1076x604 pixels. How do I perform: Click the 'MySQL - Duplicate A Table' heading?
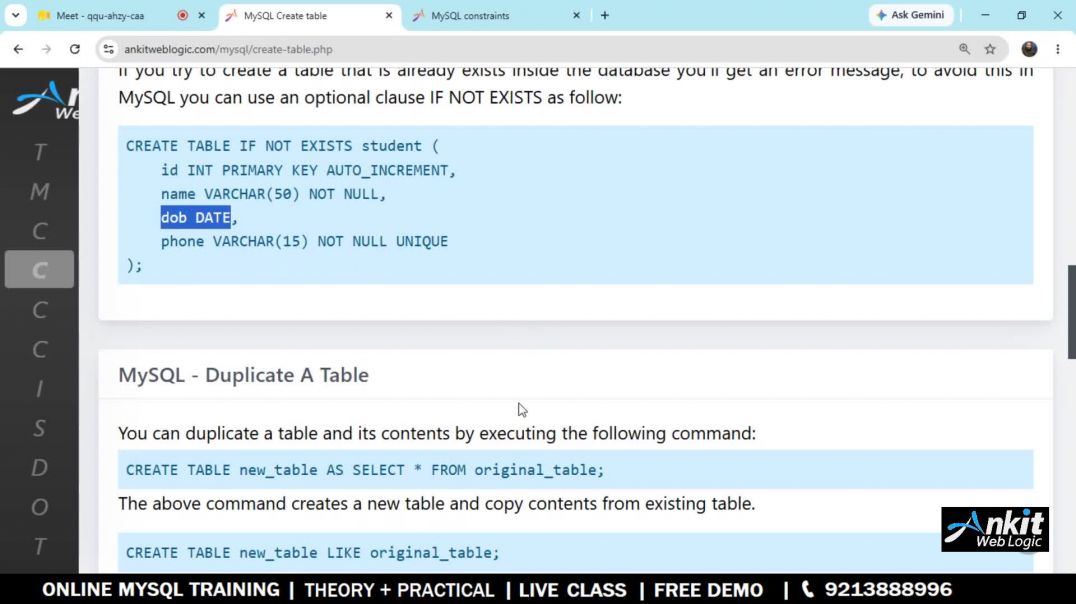[x=244, y=375]
